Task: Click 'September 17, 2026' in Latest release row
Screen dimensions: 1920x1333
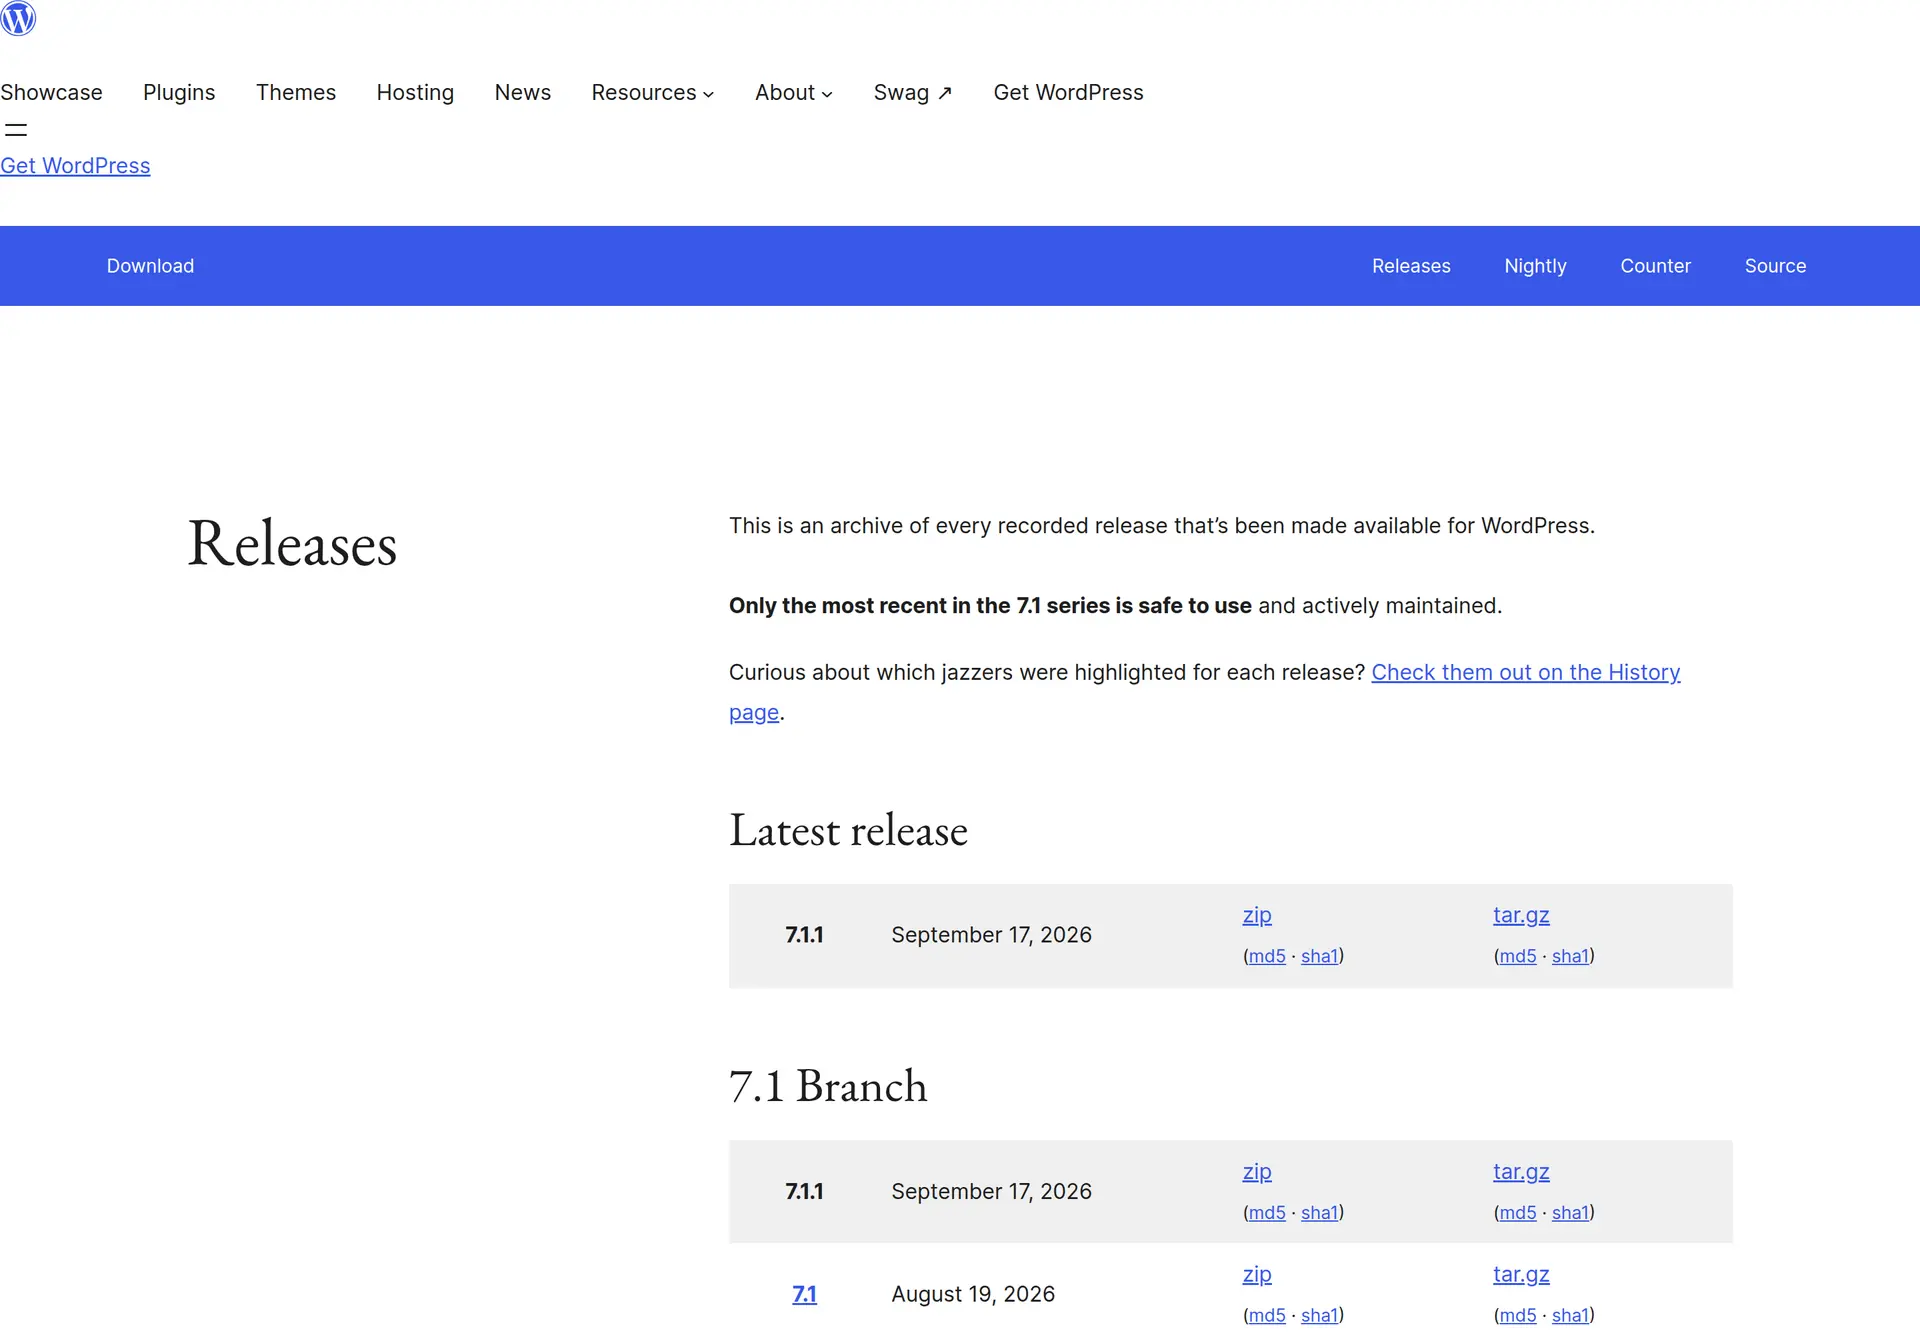Action: [991, 935]
